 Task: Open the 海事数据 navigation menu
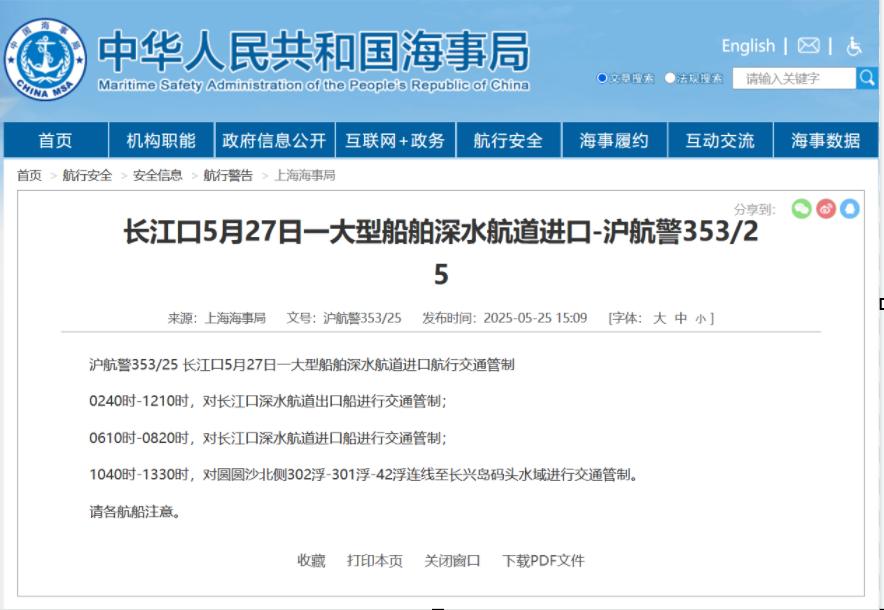(x=825, y=140)
